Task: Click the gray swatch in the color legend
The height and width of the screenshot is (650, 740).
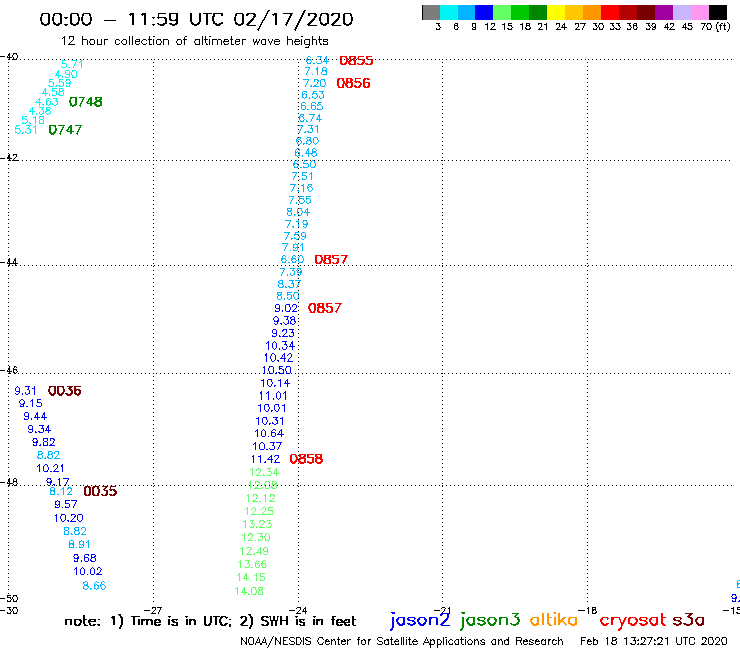Action: tap(431, 12)
